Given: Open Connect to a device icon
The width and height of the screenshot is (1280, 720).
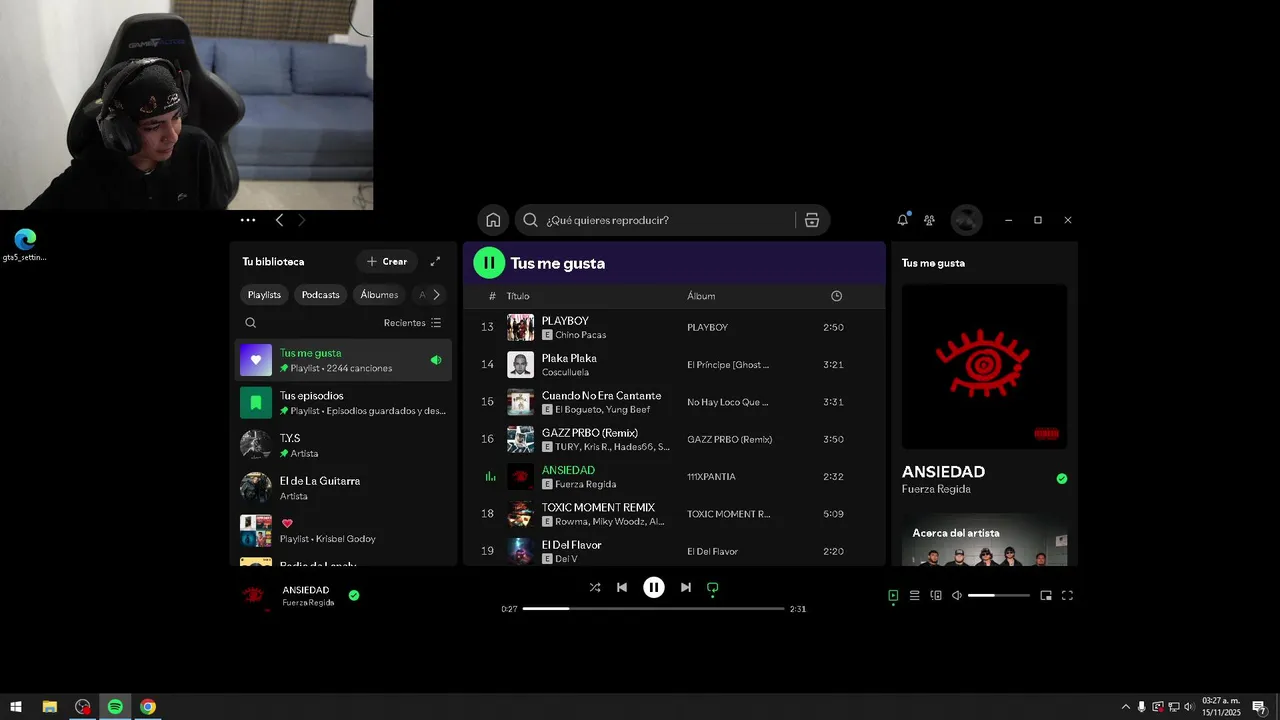Looking at the screenshot, I should pyautogui.click(x=936, y=595).
